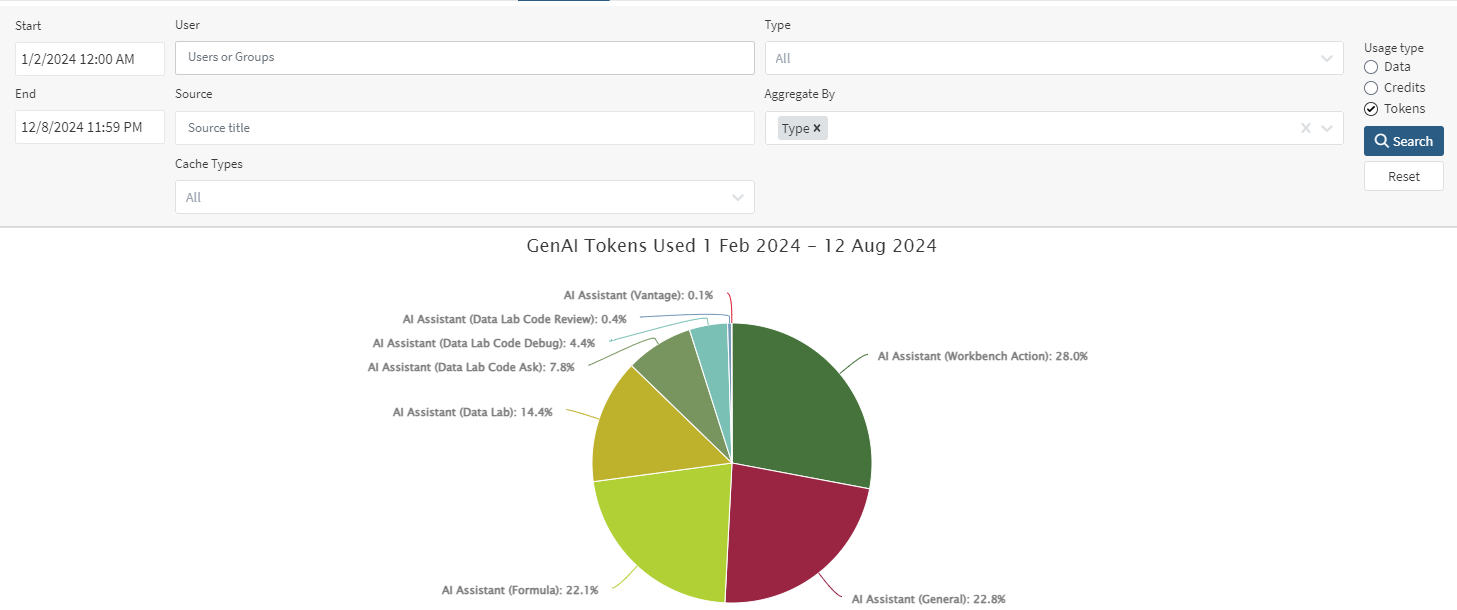Select the Credits usage type radio

1371,88
